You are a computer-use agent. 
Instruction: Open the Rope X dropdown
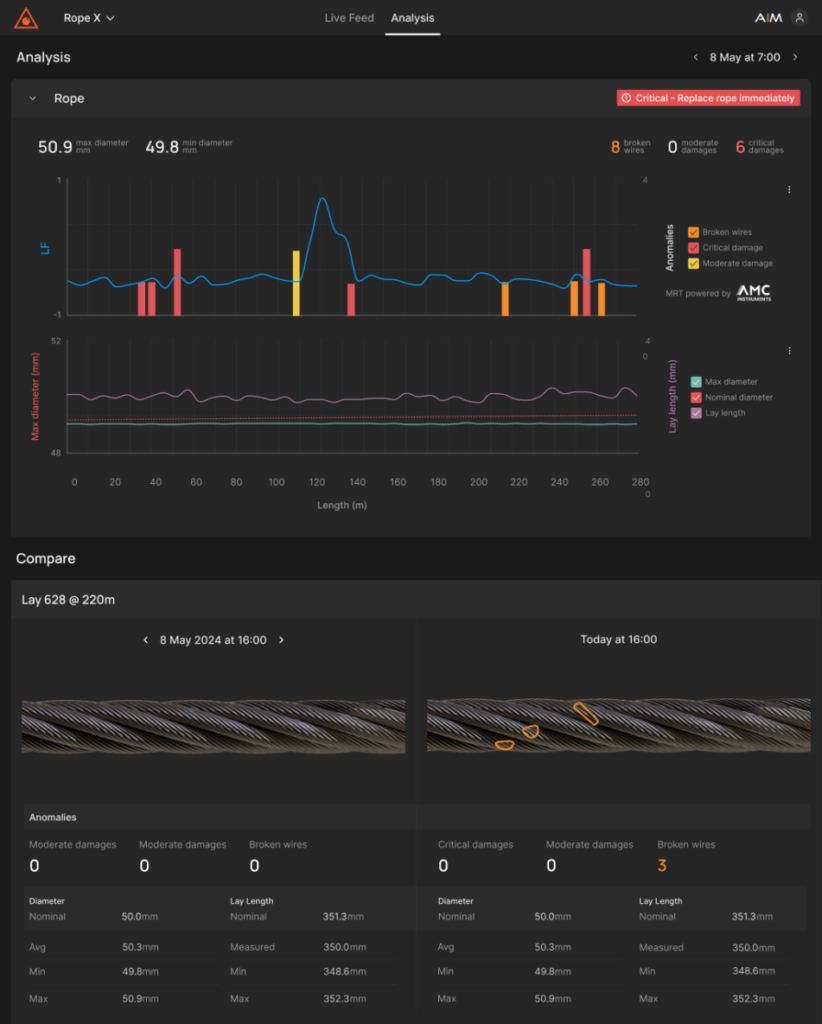point(89,18)
